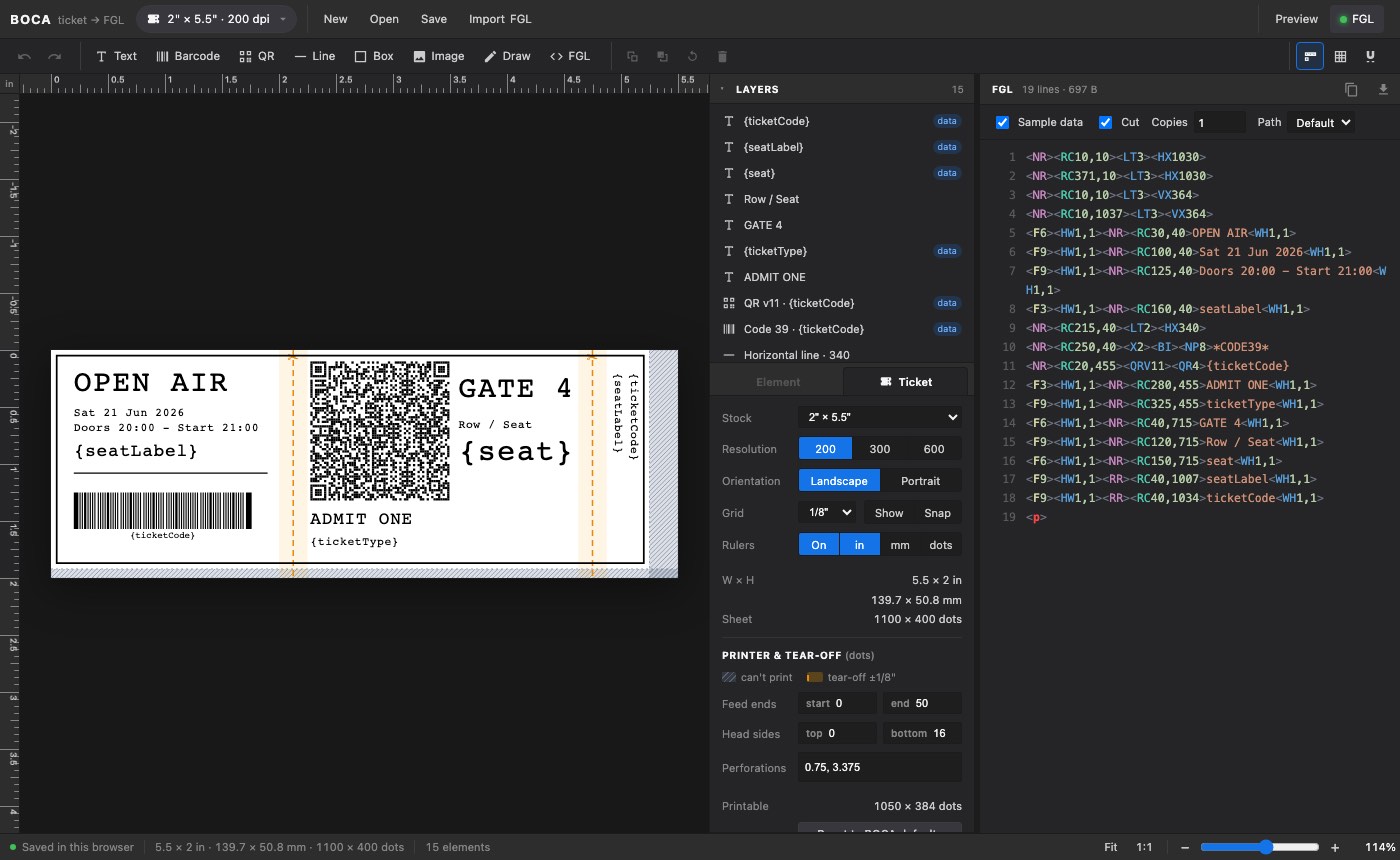Open the Preview view
This screenshot has width=1400, height=860.
coord(1296,19)
